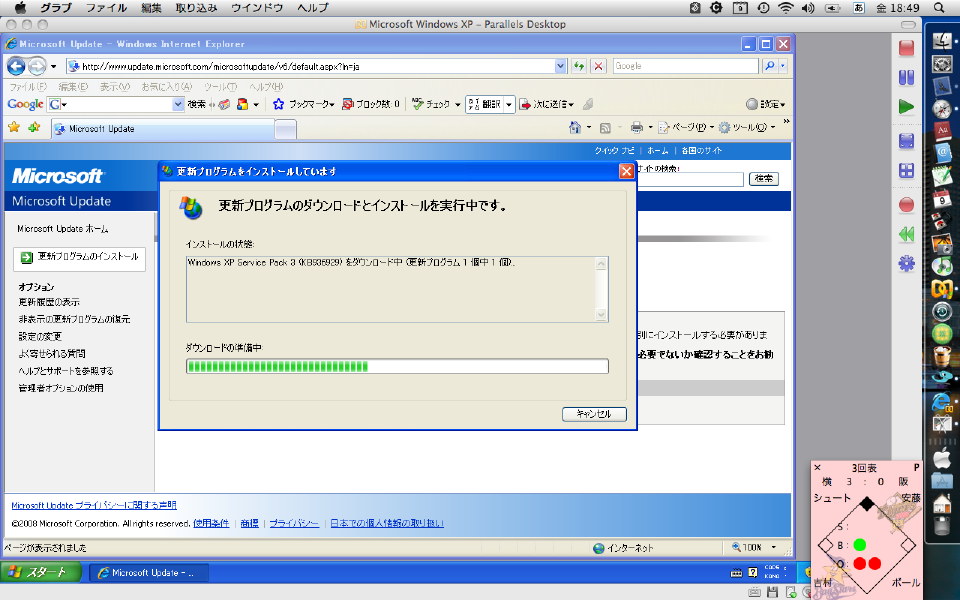Click the Google search box in IE
Image resolution: width=960 pixels, height=600 pixels.
686,66
